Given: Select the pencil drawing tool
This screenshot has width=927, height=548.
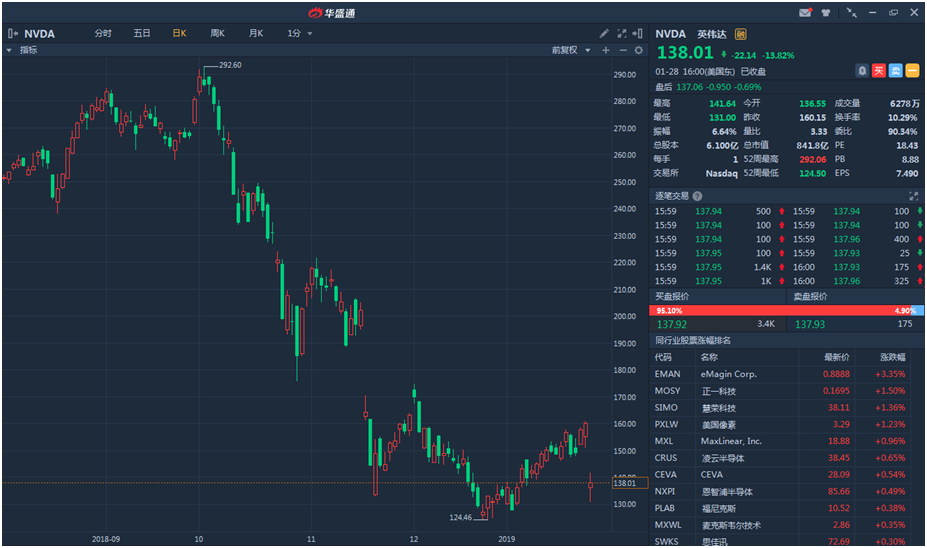Looking at the screenshot, I should (x=604, y=33).
